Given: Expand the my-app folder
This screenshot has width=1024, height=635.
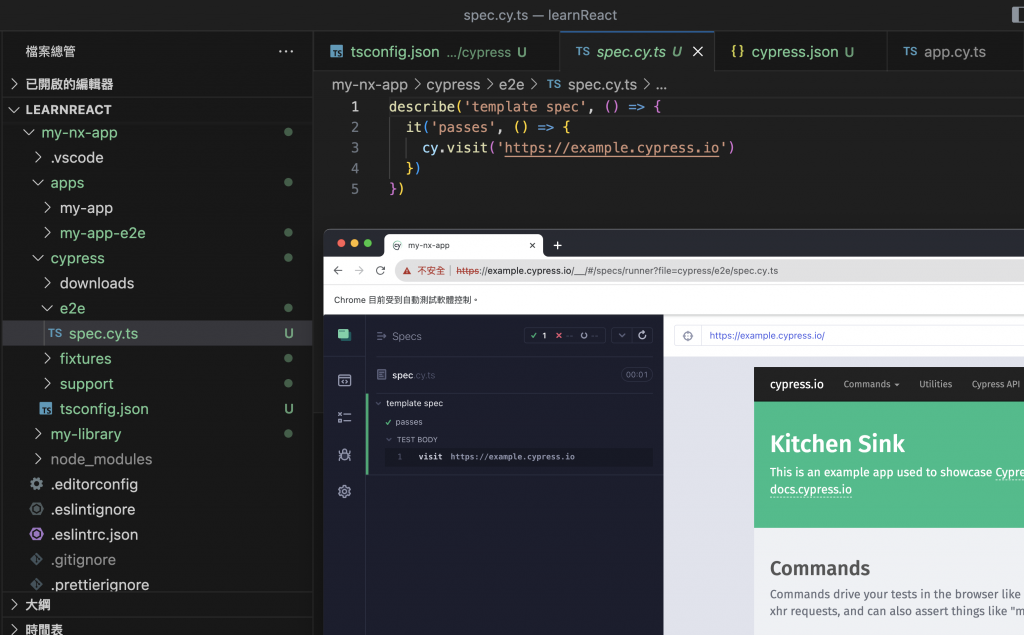Looking at the screenshot, I should click(x=157, y=208).
